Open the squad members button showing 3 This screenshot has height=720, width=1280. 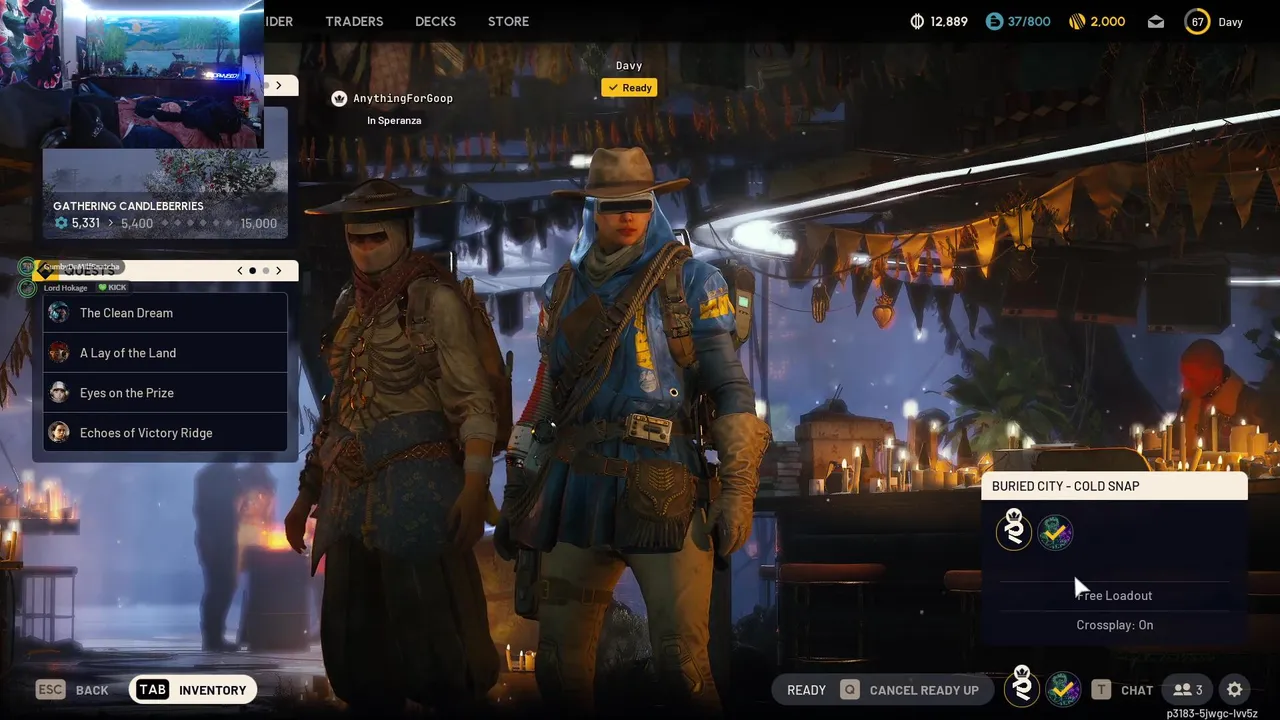pos(1188,690)
